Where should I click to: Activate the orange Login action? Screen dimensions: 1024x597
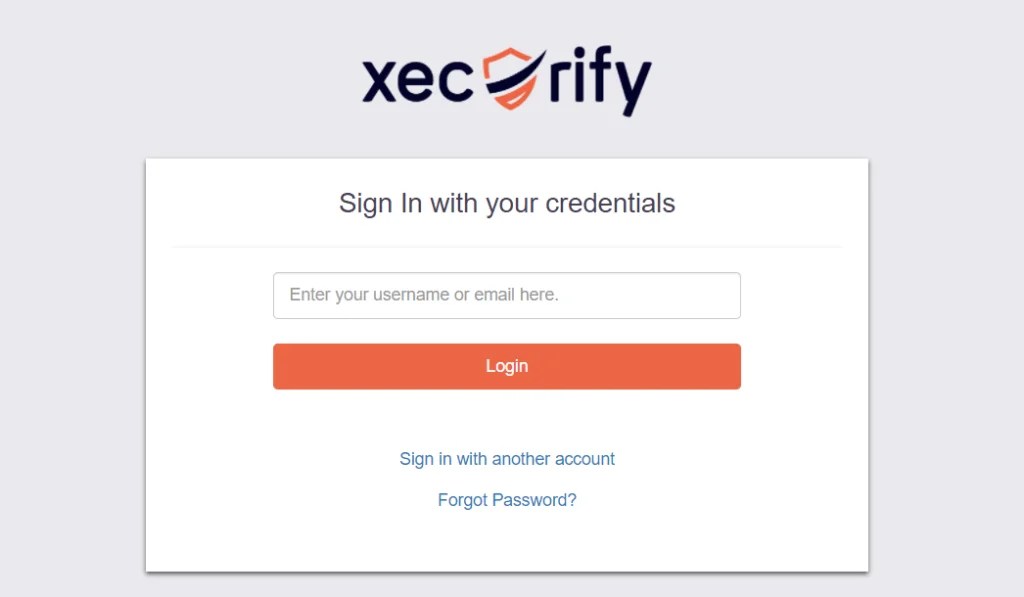tap(506, 366)
